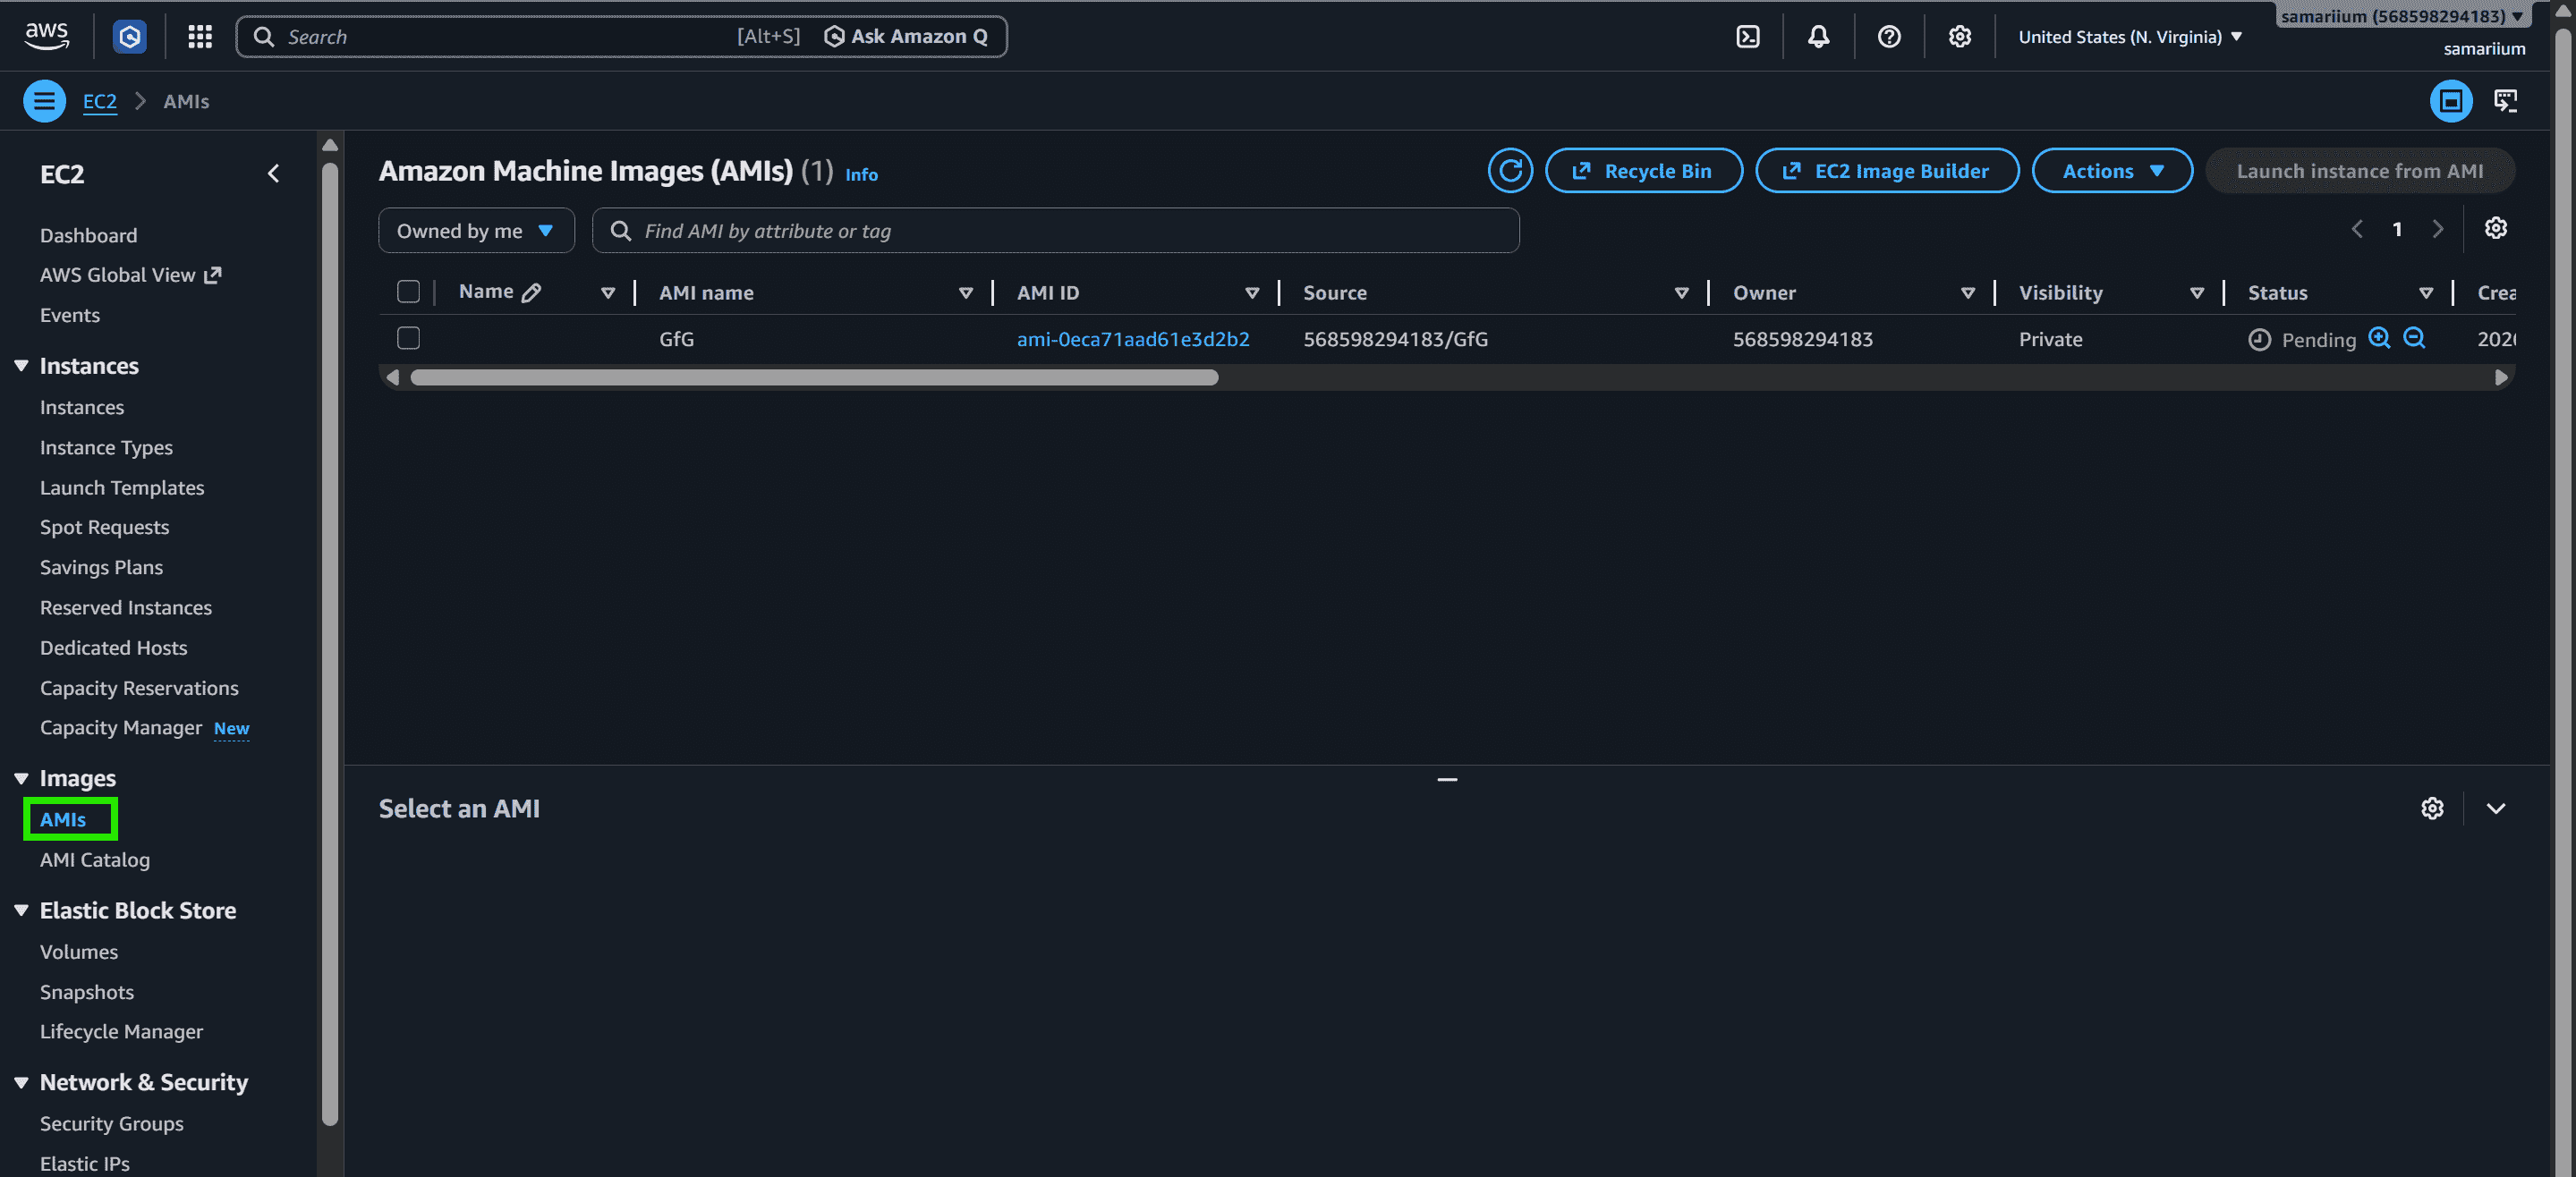
Task: Open the Actions dropdown
Action: [x=2112, y=171]
